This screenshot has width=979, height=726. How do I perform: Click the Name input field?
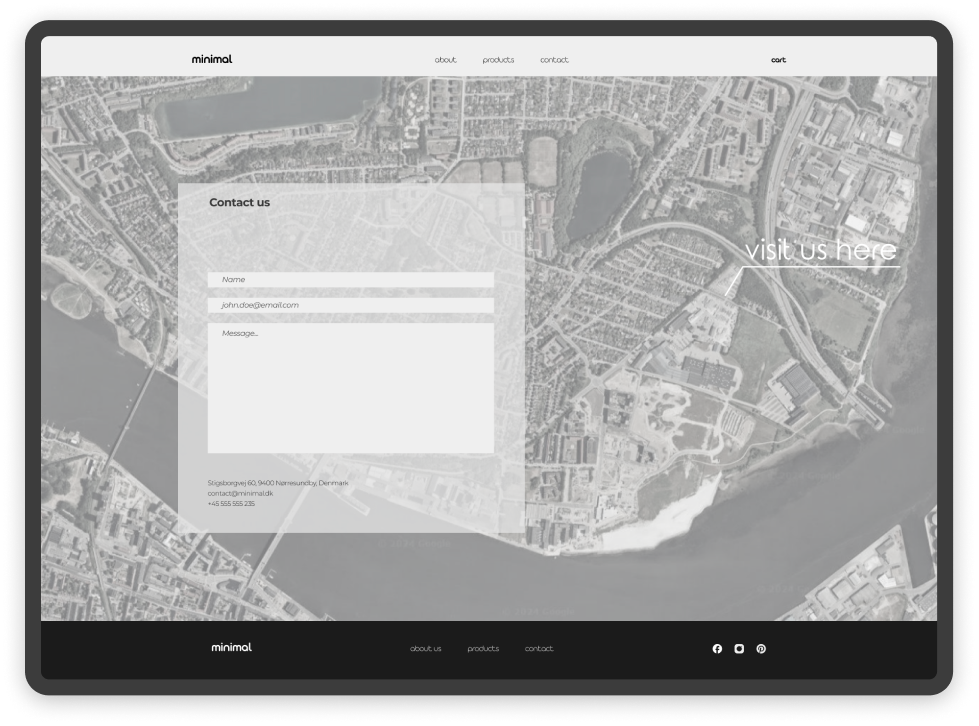(350, 279)
